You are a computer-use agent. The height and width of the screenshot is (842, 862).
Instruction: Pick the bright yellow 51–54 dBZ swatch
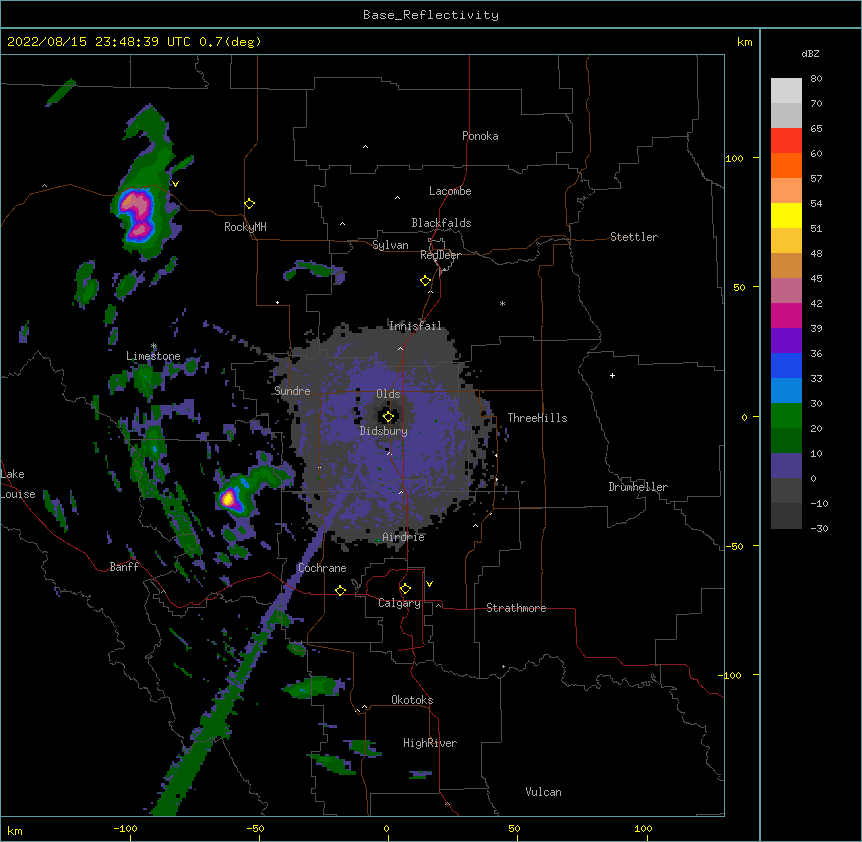[x=786, y=216]
